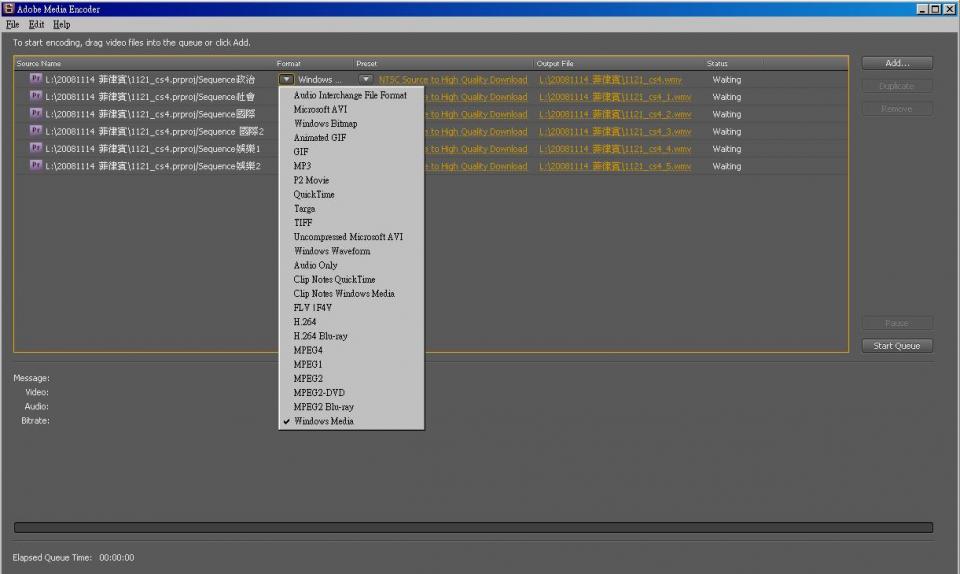Screen dimensions: 960x574
Task: Open the Preset dropdown arrow in first row
Action: coord(366,79)
